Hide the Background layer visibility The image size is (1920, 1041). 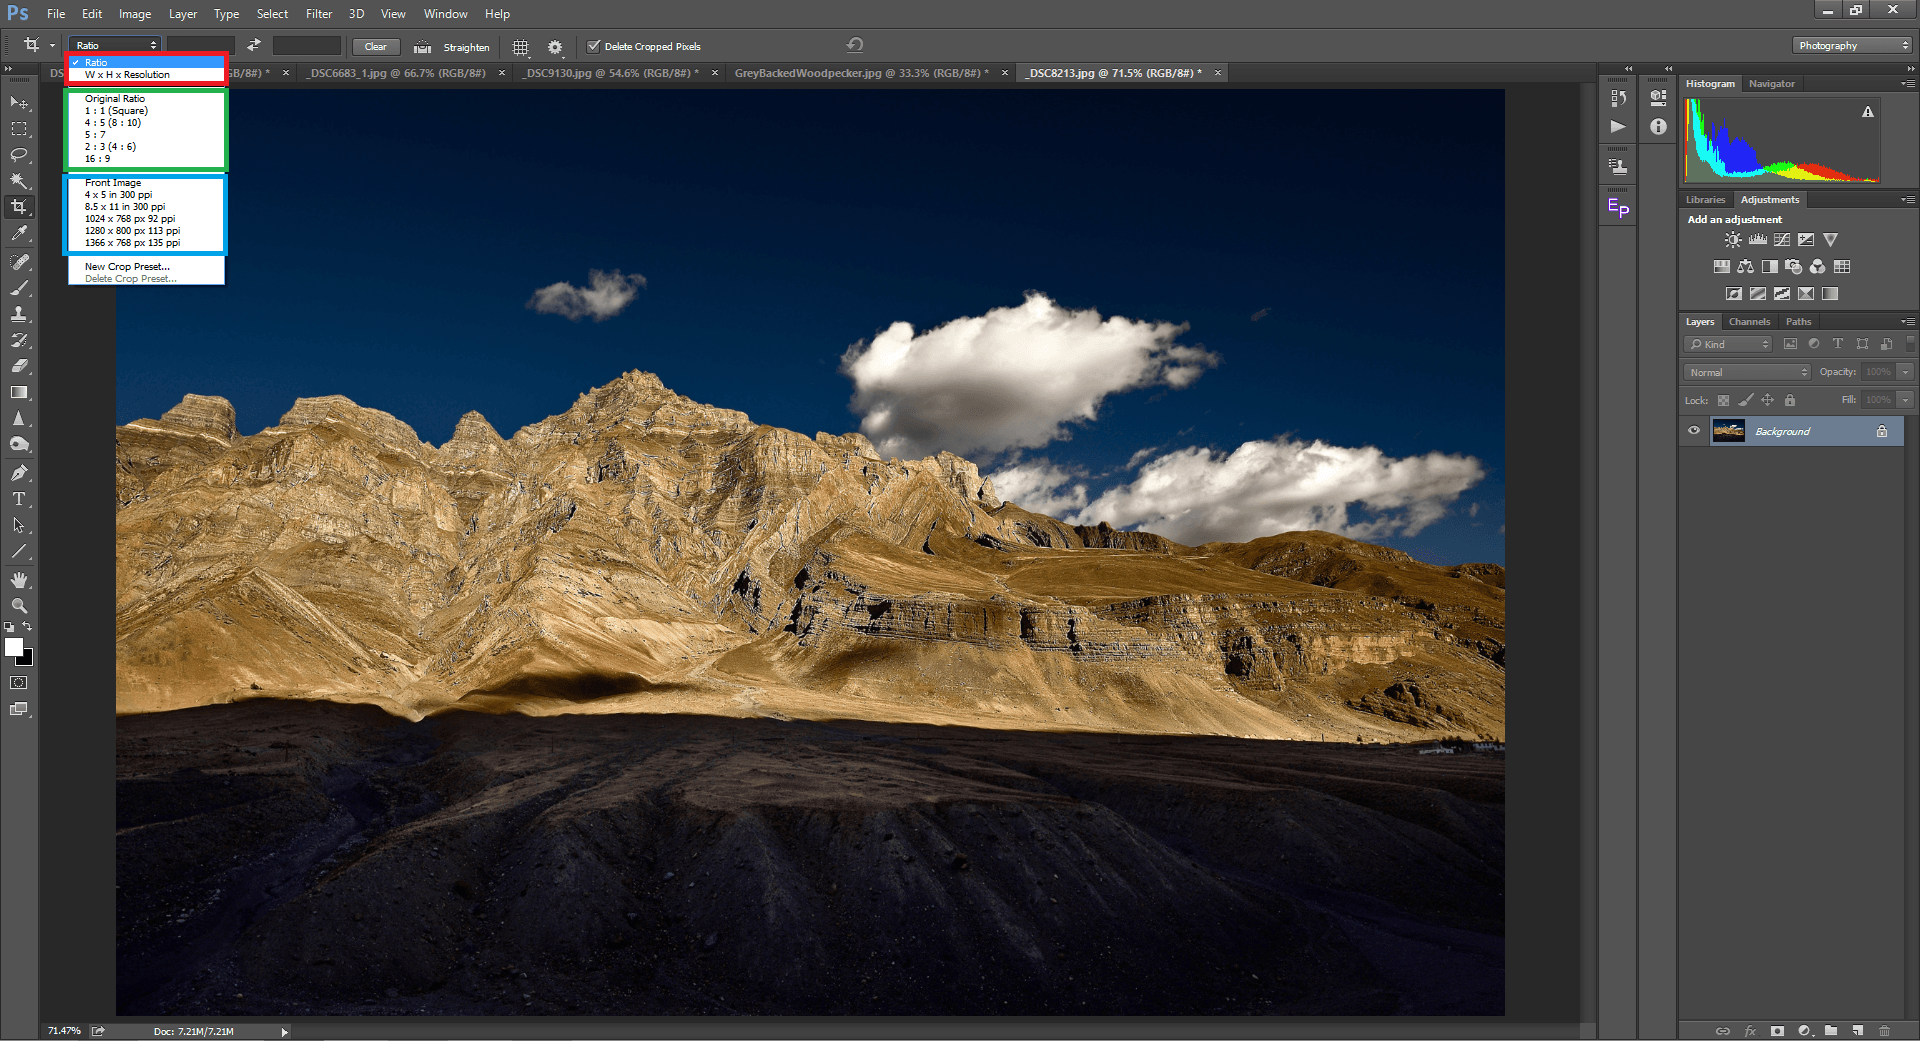(x=1694, y=431)
